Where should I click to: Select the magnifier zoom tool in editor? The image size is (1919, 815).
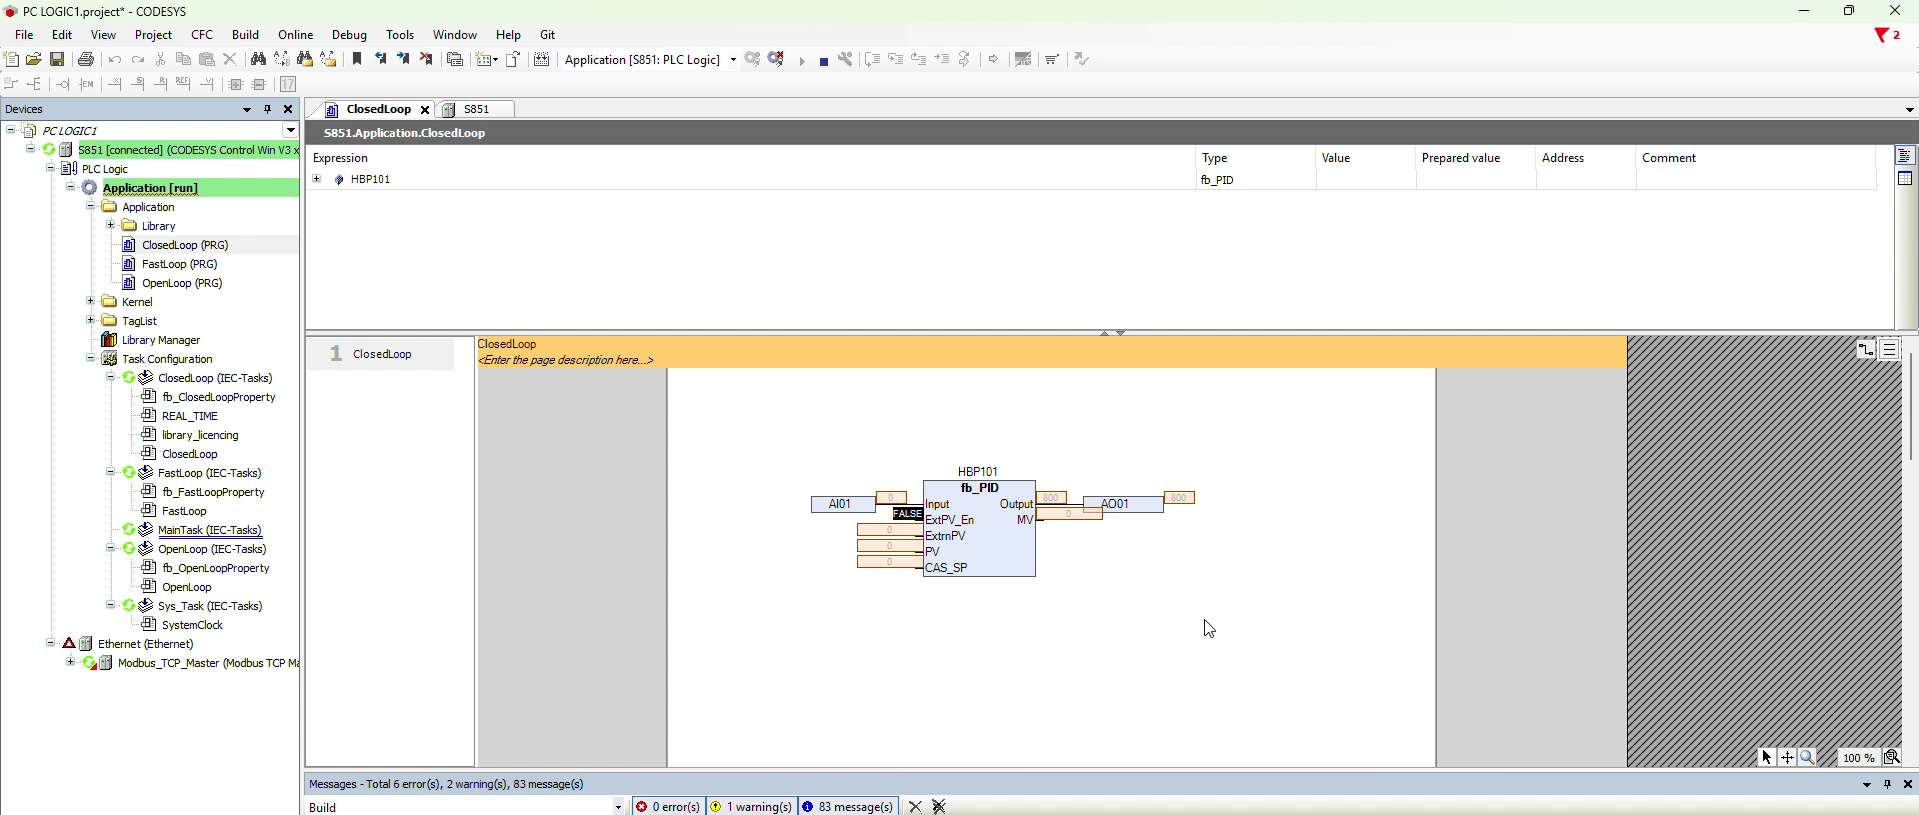click(1807, 757)
